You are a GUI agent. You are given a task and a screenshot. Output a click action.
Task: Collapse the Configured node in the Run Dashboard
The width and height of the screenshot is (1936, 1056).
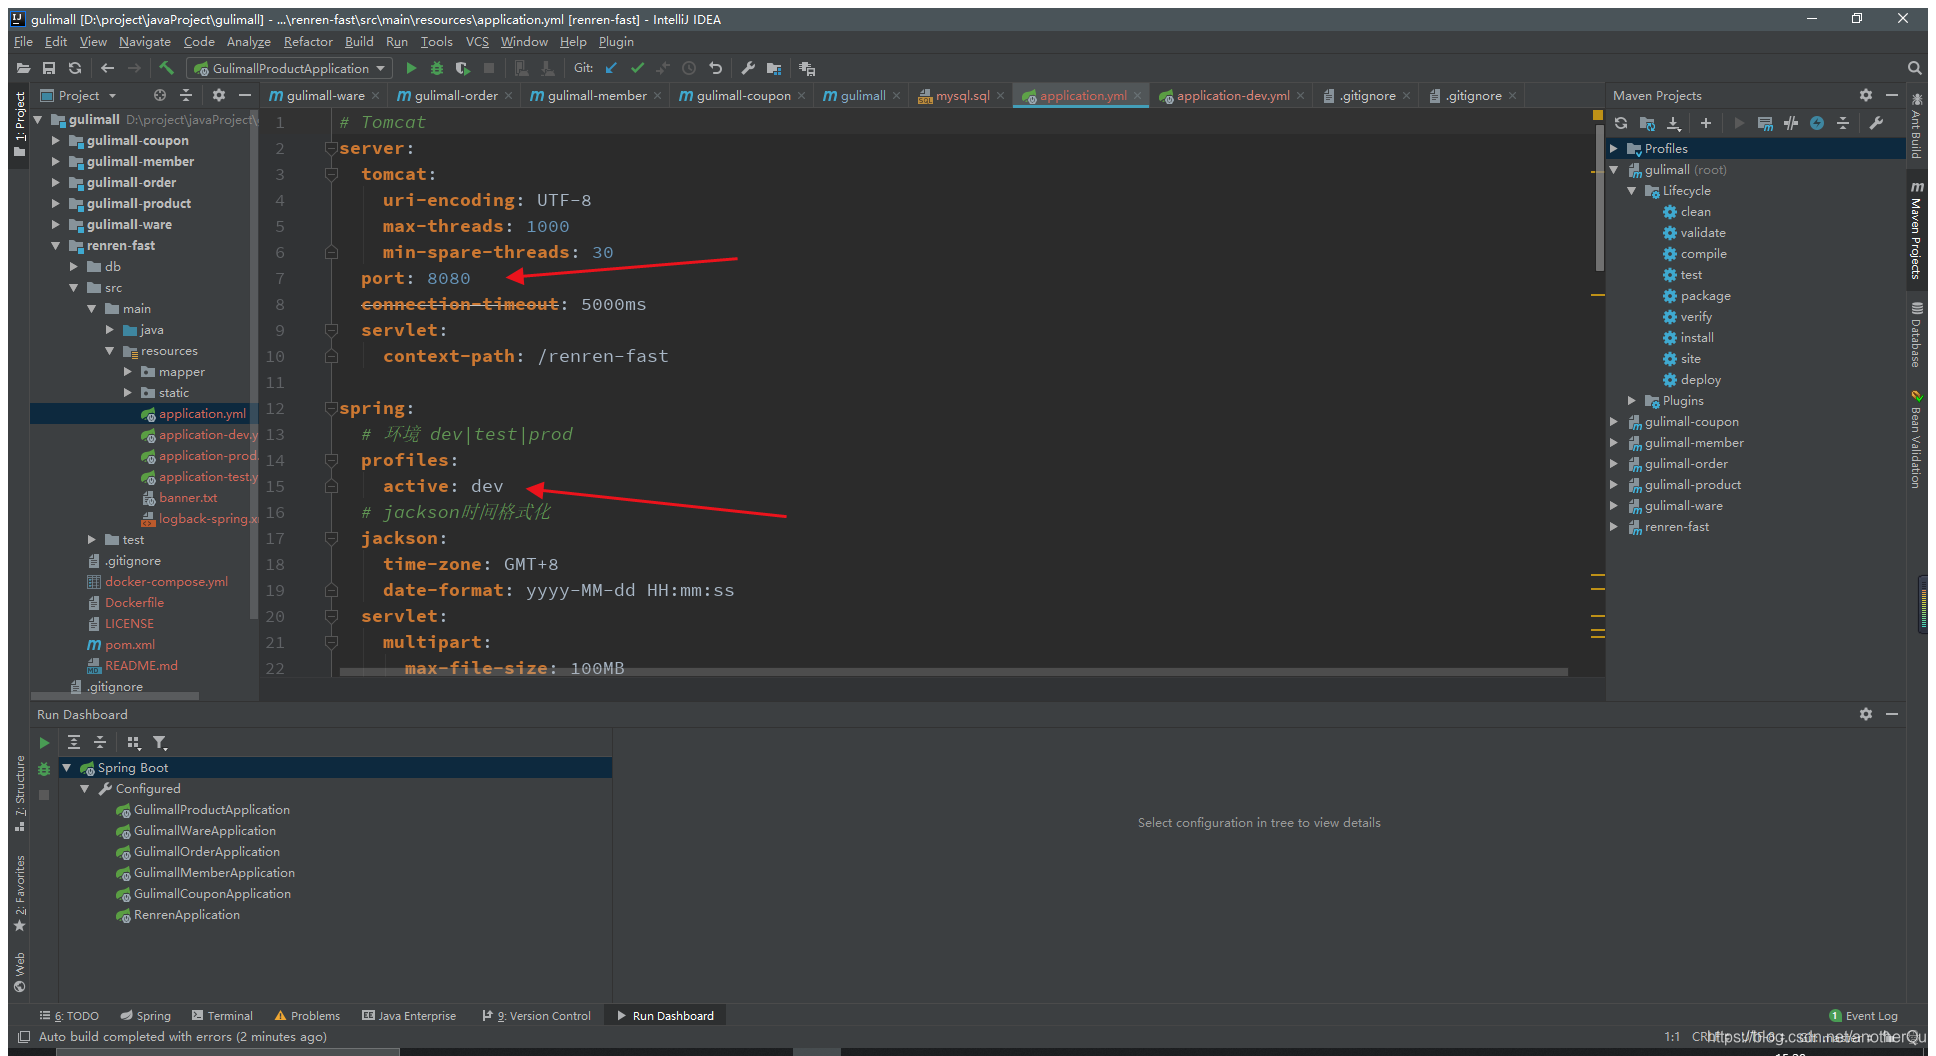85,789
